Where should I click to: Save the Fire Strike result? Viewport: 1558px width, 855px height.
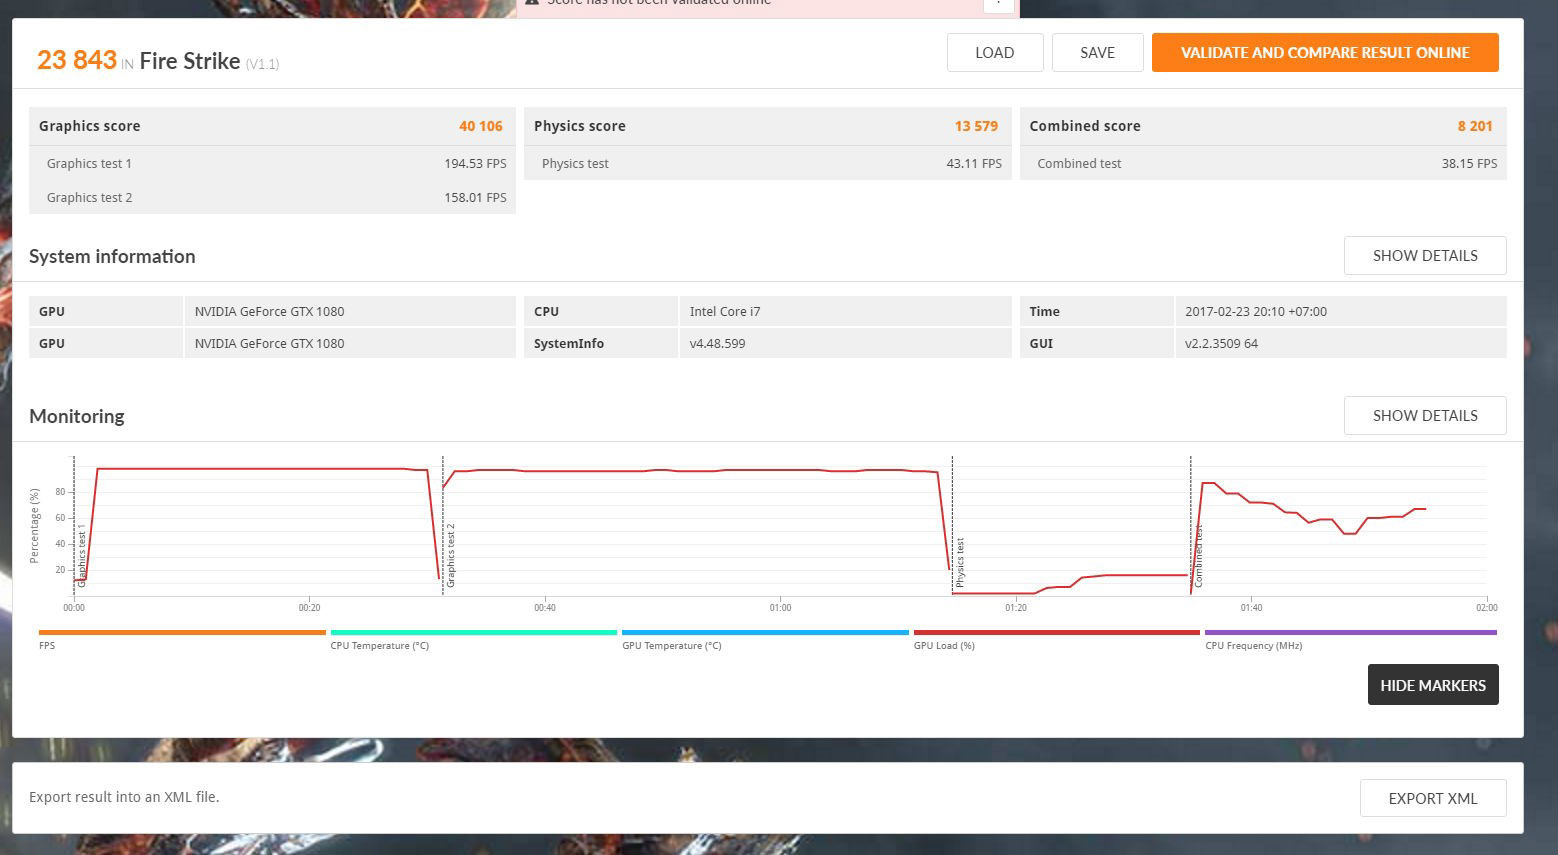pos(1097,53)
